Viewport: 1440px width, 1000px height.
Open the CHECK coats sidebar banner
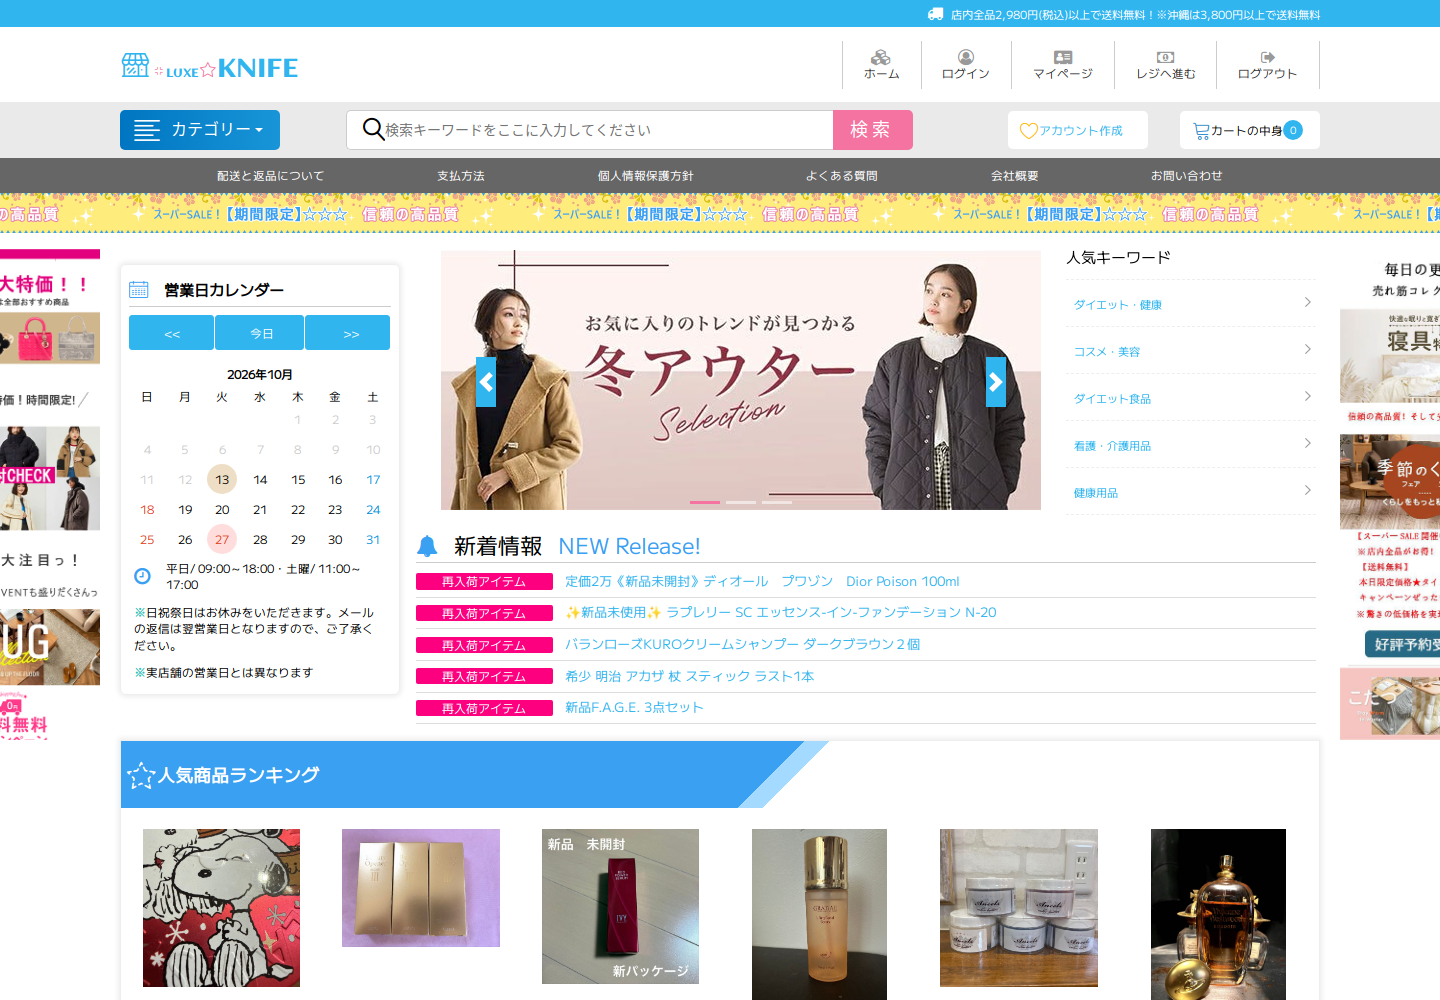(x=50, y=478)
